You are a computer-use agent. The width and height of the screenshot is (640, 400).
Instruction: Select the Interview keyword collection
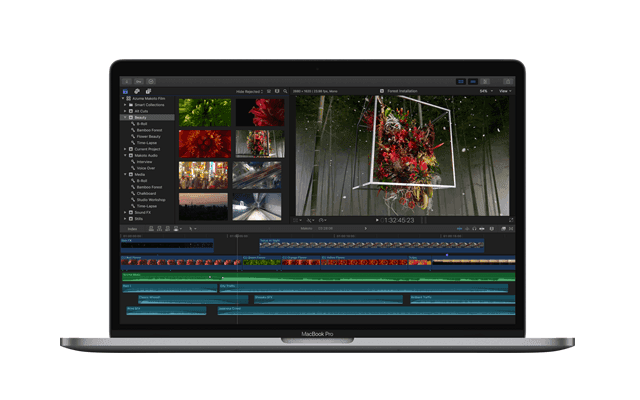(x=142, y=162)
